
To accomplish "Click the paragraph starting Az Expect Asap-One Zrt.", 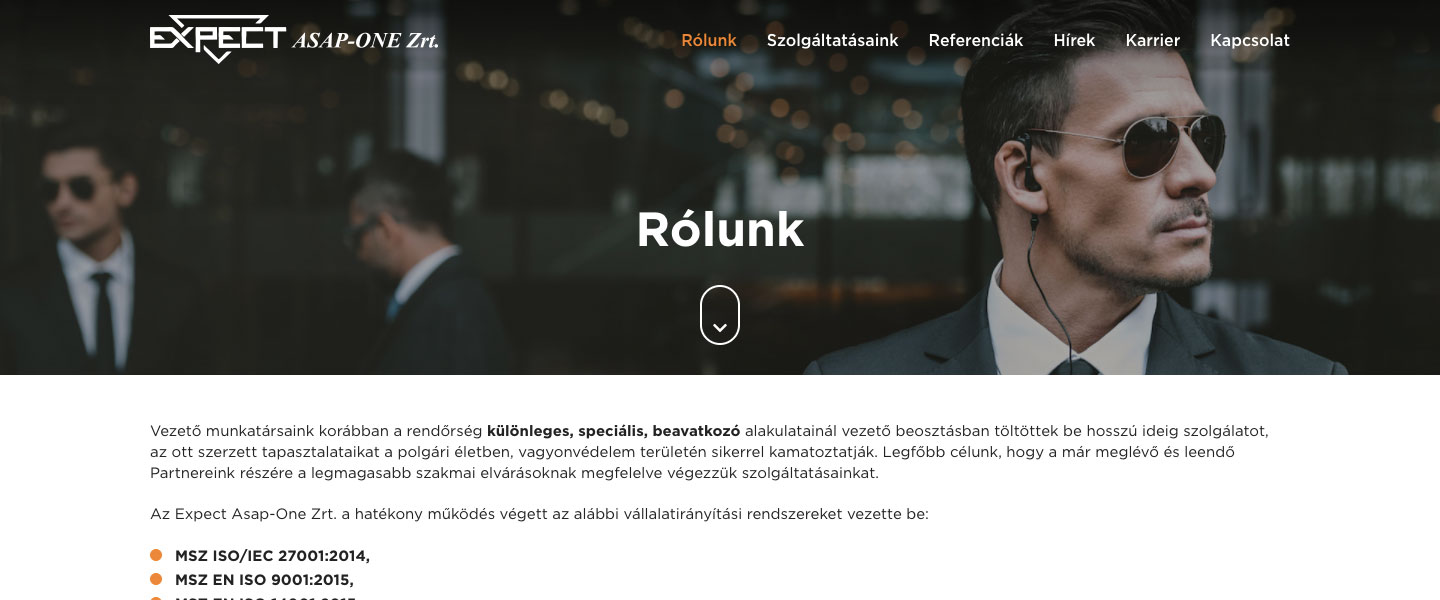I will pyautogui.click(x=539, y=515).
